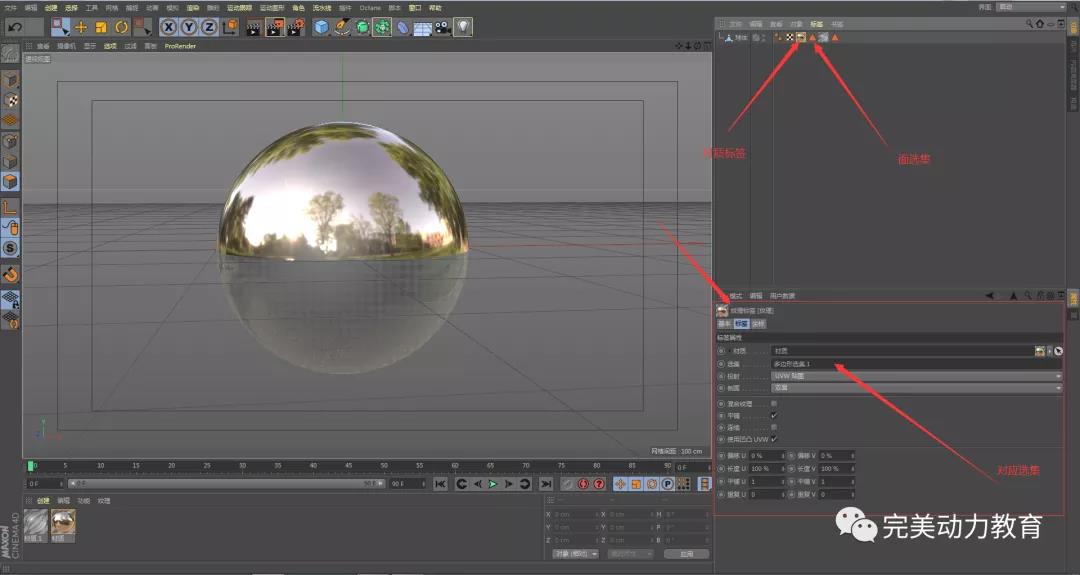Toggle the Tile checkbox
The width and height of the screenshot is (1080, 575).
click(x=774, y=414)
